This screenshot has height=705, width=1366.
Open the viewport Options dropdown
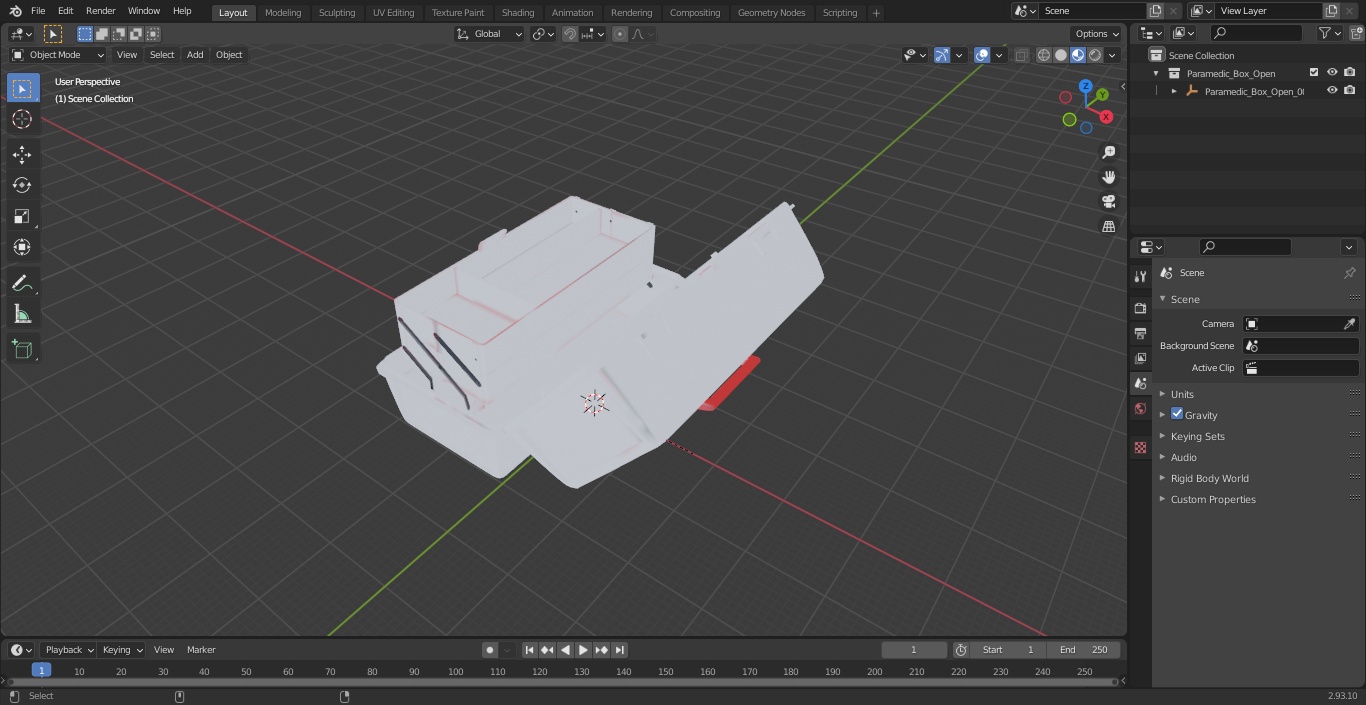point(1097,34)
